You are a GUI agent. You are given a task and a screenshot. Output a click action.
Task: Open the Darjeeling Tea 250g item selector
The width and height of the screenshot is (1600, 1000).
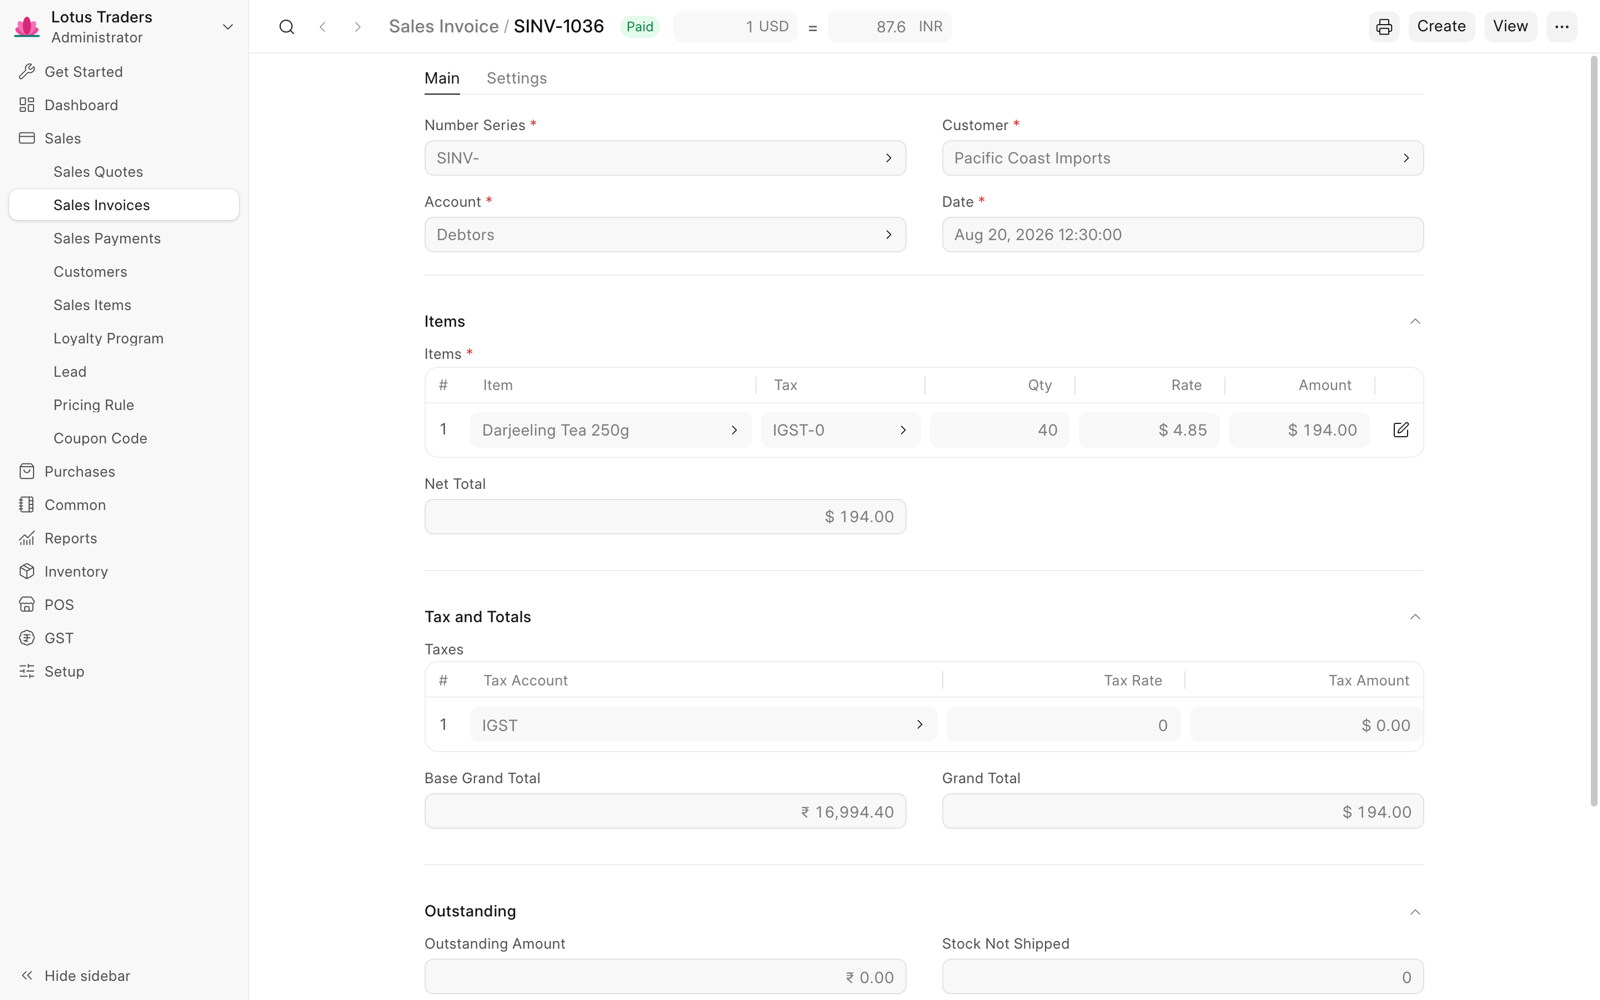[610, 430]
